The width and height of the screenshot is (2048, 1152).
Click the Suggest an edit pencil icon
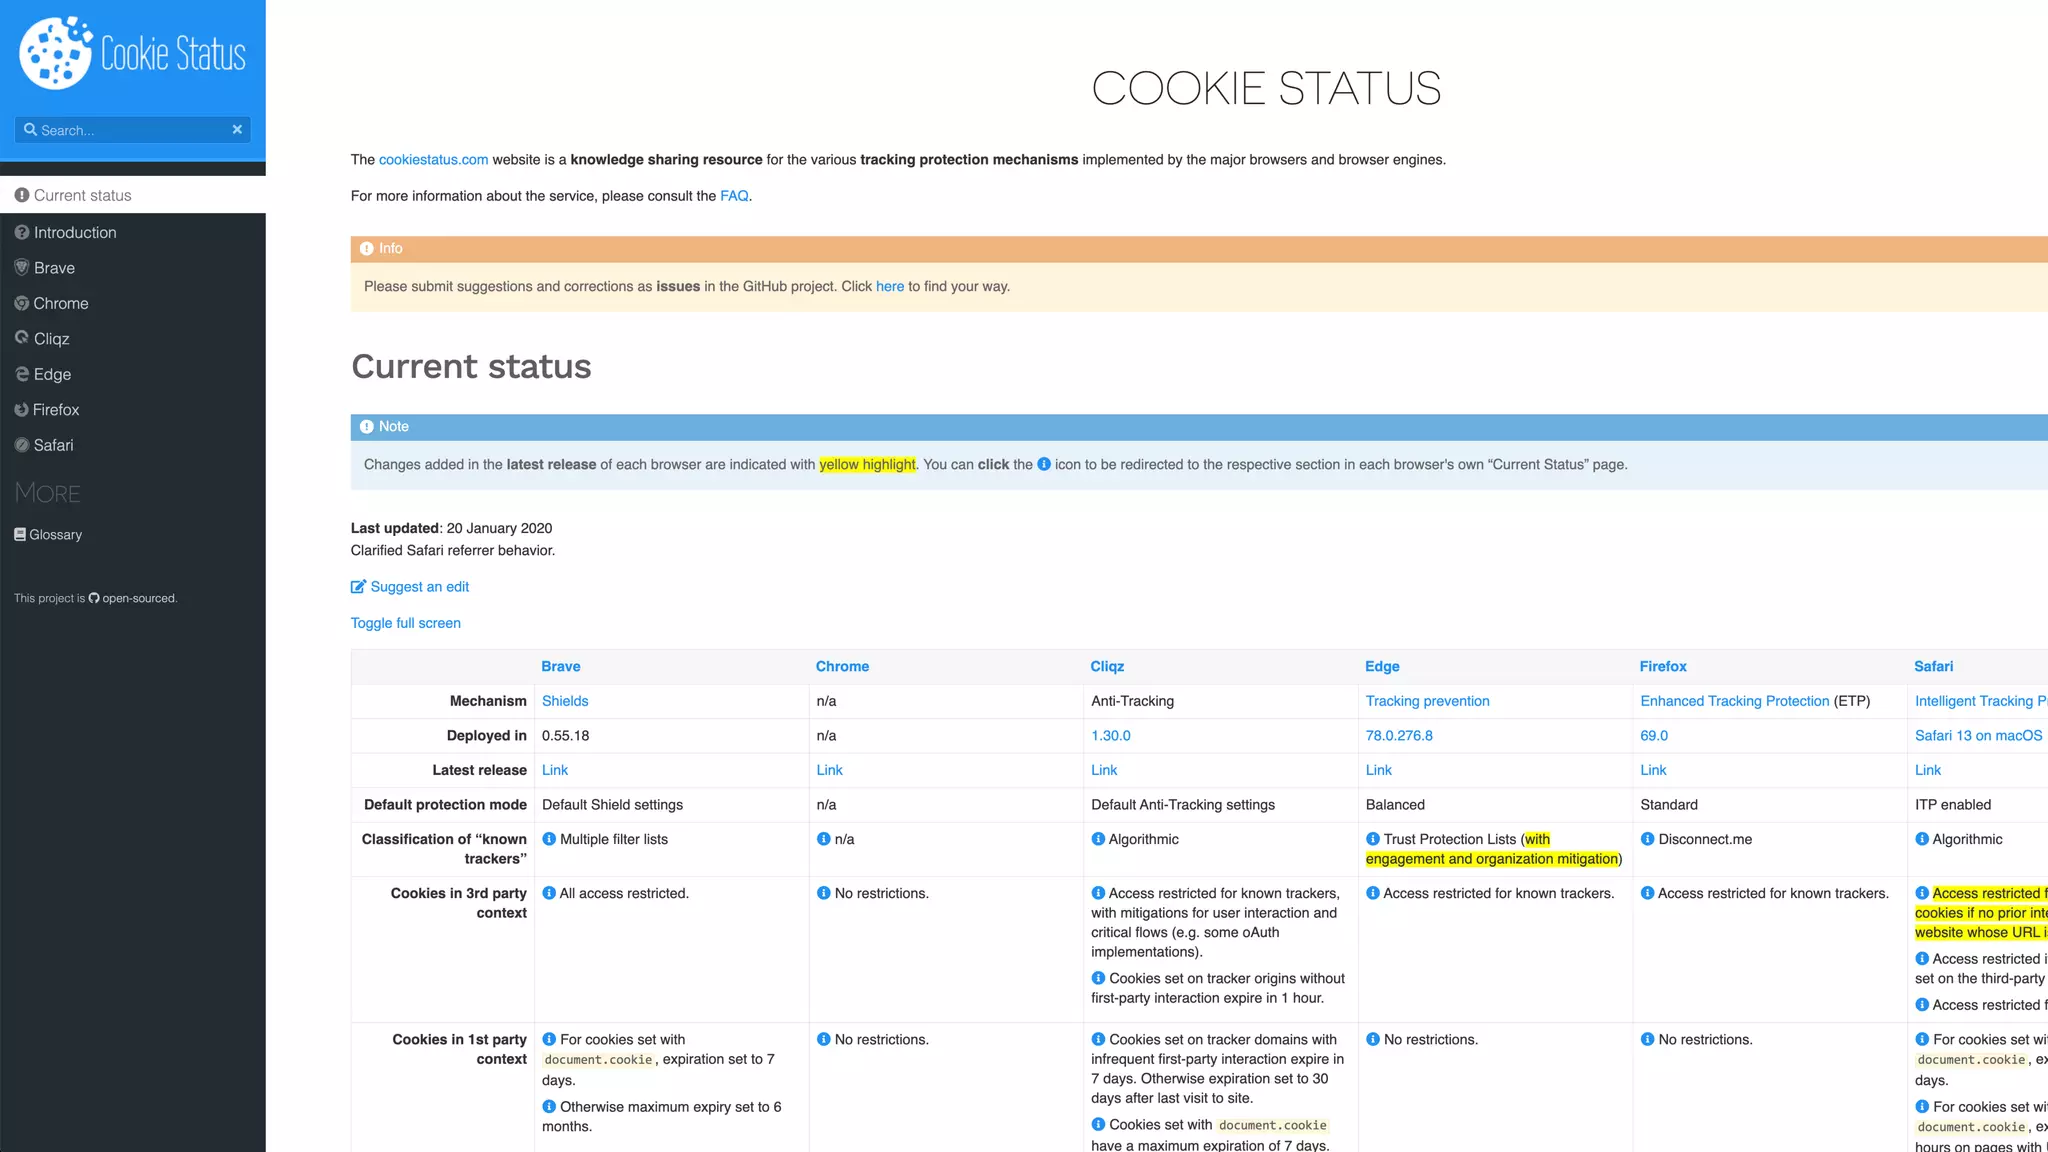click(358, 587)
